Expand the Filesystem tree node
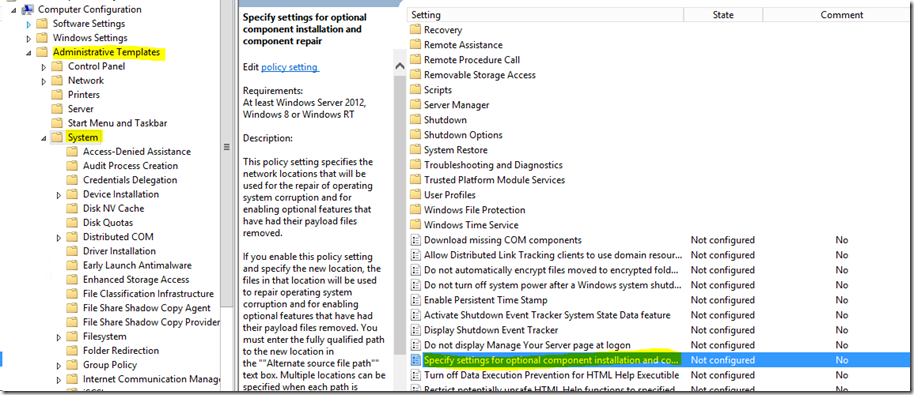 click(59, 337)
